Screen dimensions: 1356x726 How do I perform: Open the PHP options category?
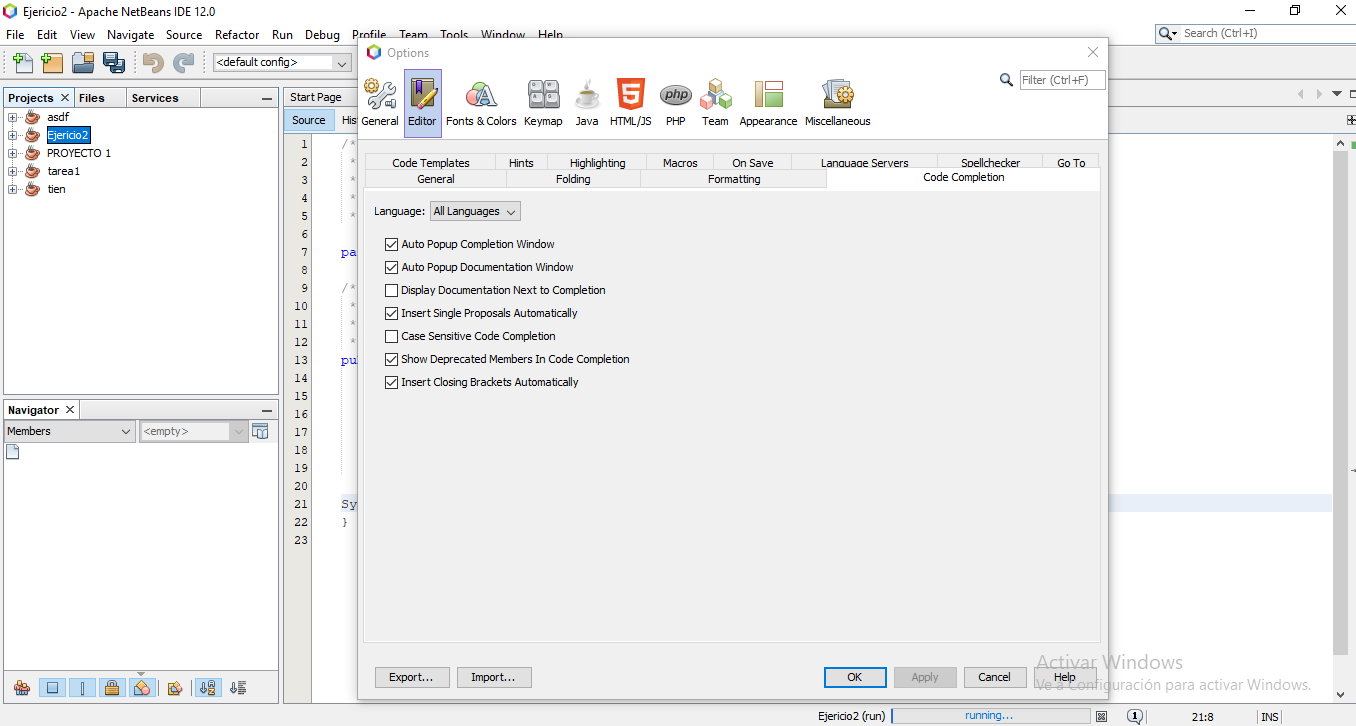tap(676, 103)
